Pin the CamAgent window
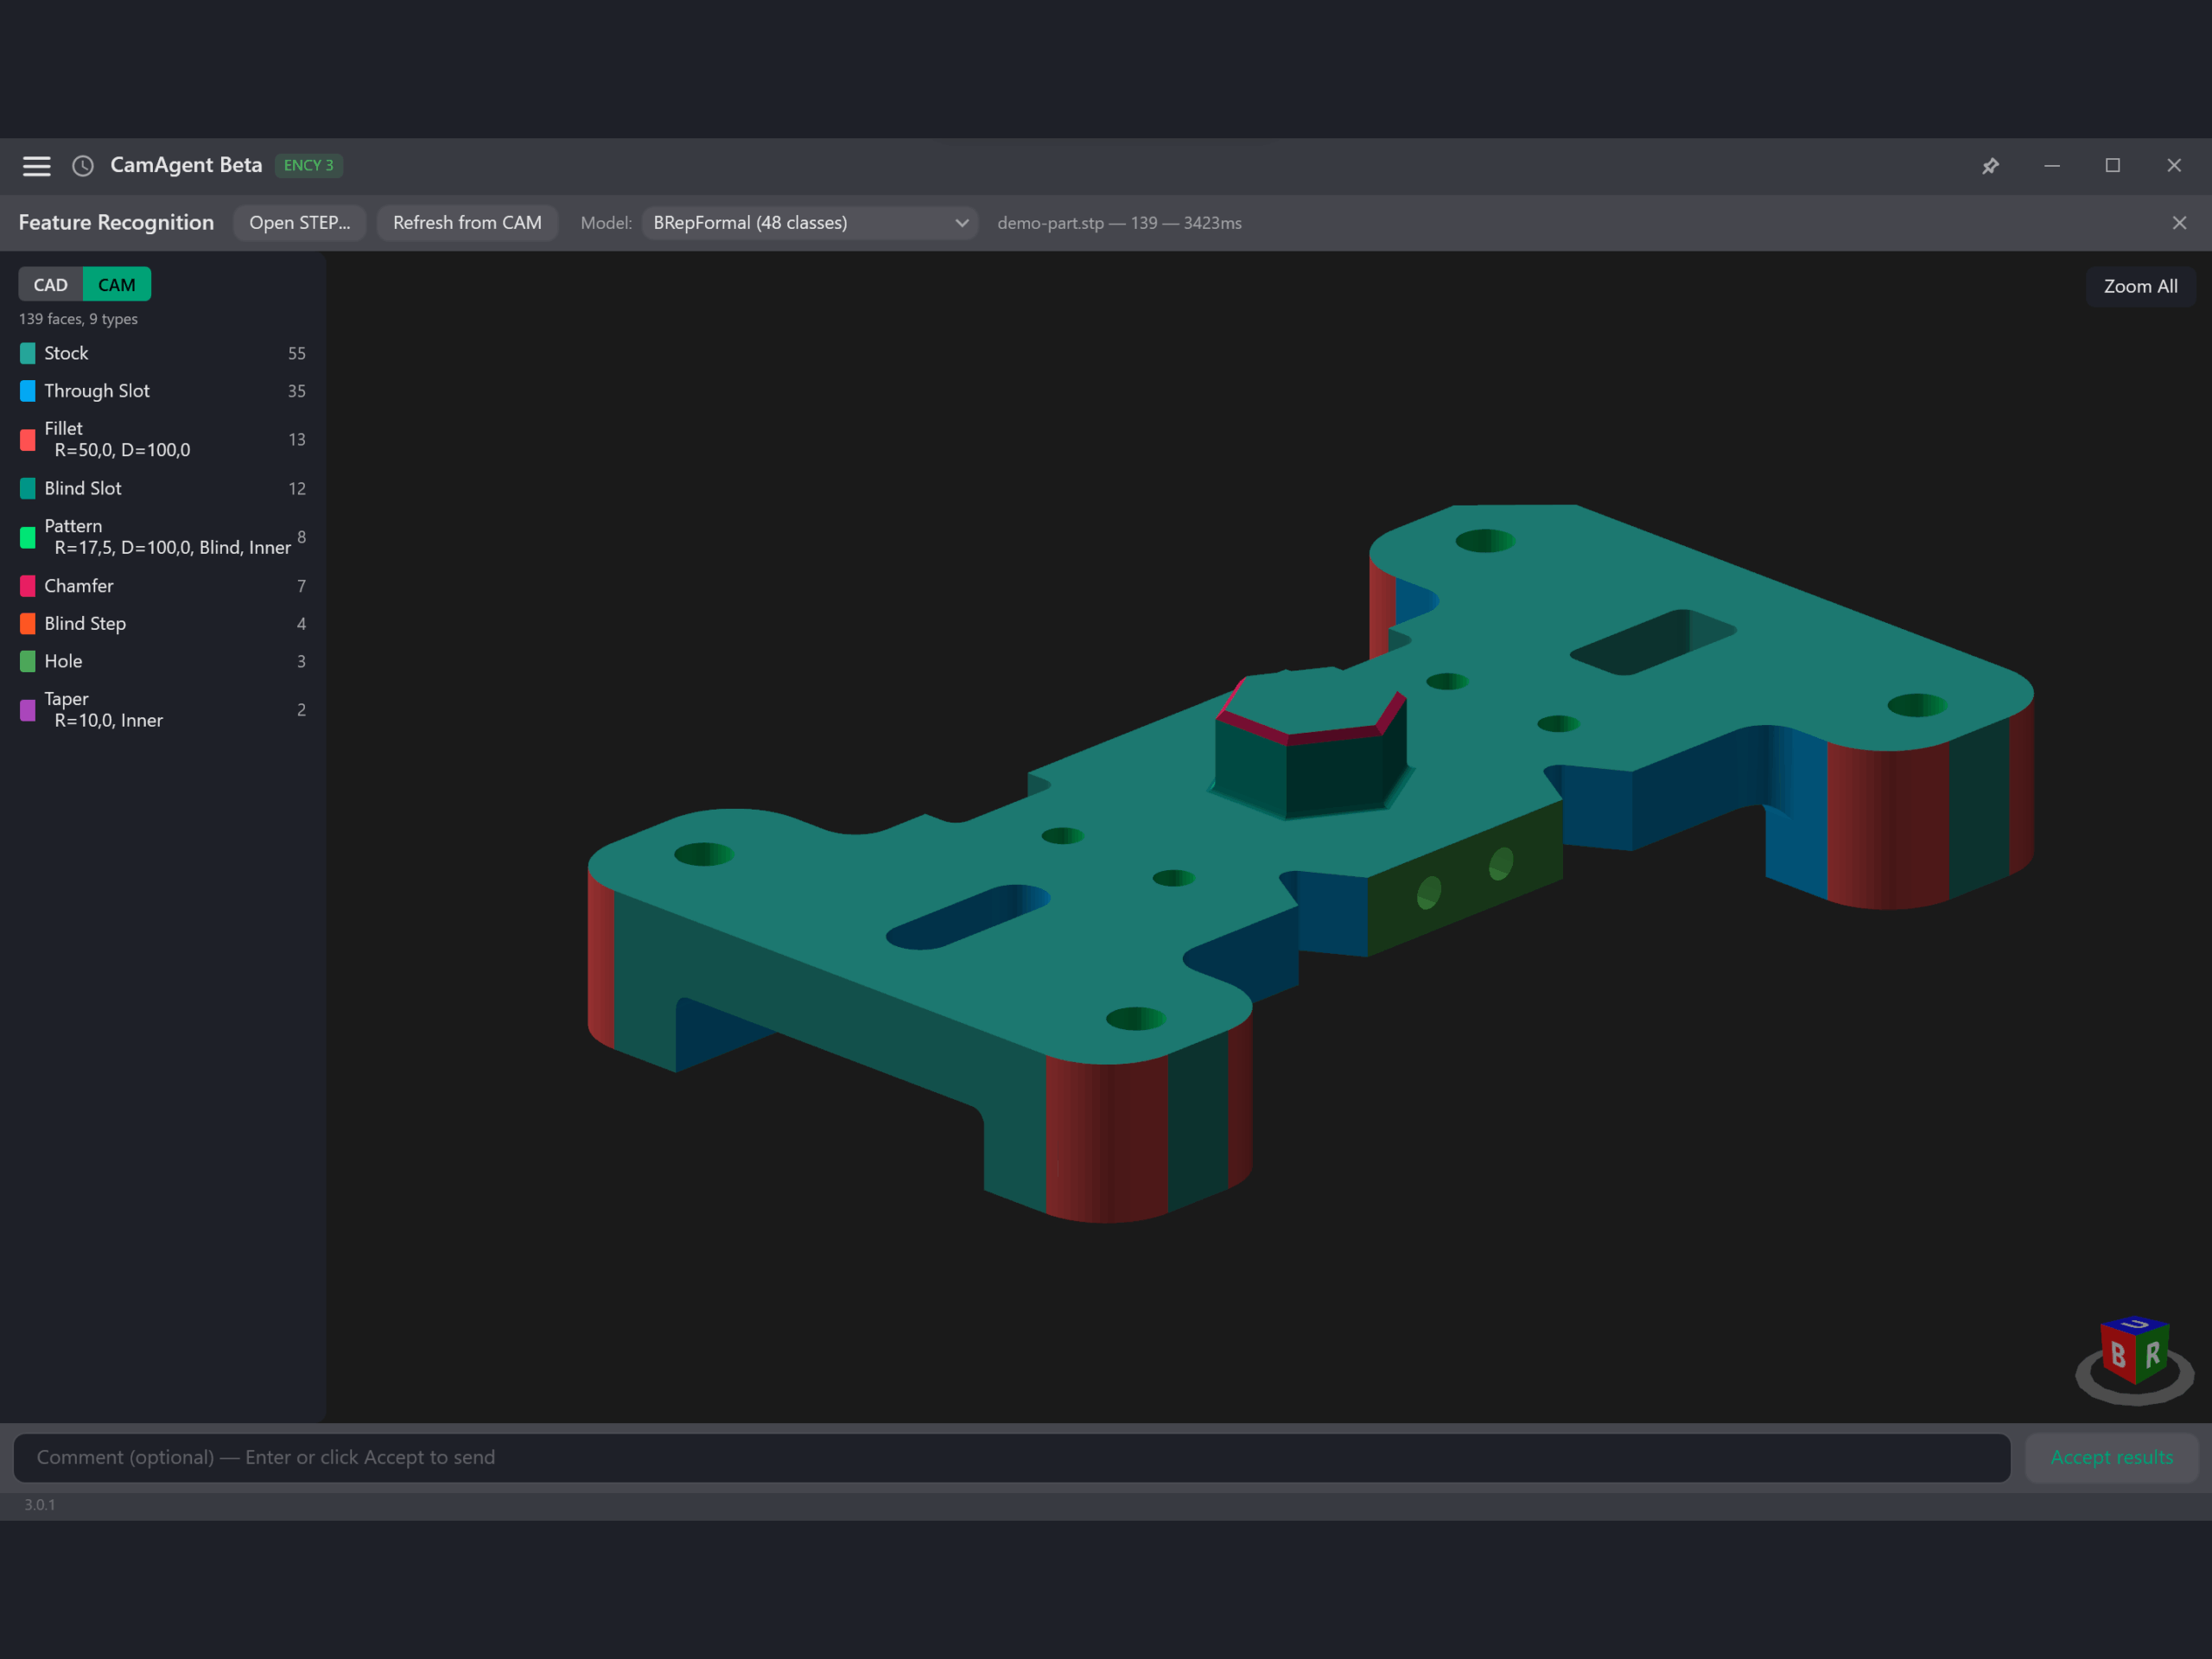2212x1659 pixels. point(1990,166)
